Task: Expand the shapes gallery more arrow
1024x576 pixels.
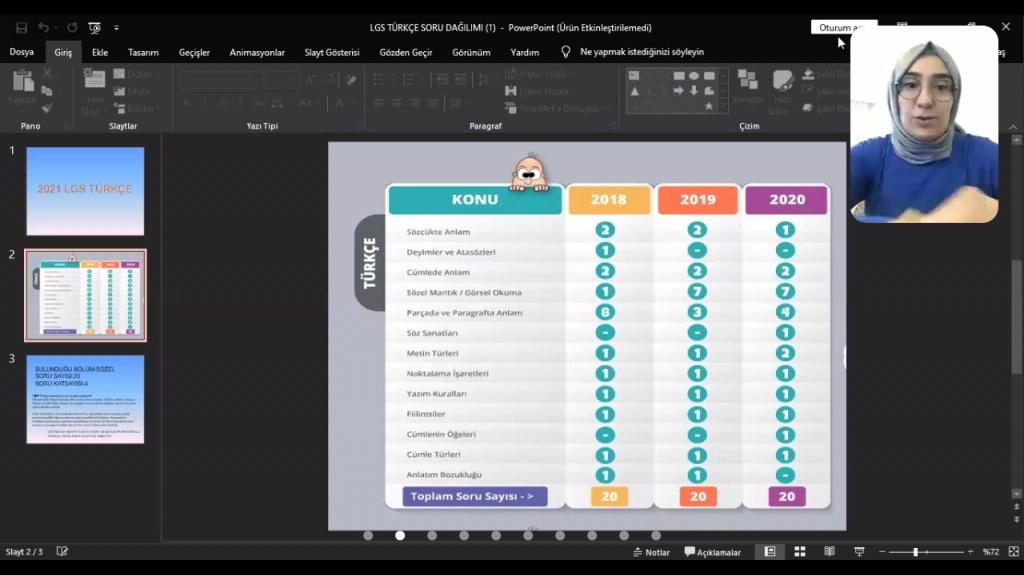Action: 724,106
